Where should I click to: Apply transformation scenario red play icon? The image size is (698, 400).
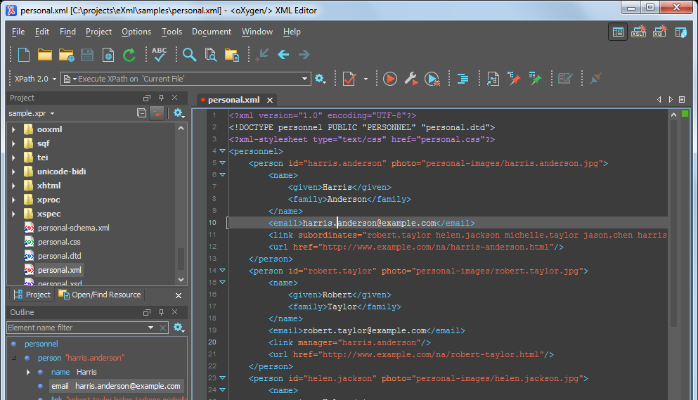coord(390,79)
